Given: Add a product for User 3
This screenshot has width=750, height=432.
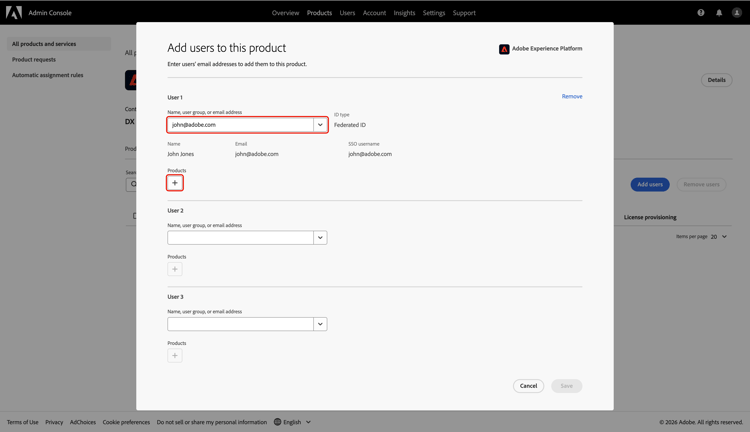Looking at the screenshot, I should [x=175, y=355].
